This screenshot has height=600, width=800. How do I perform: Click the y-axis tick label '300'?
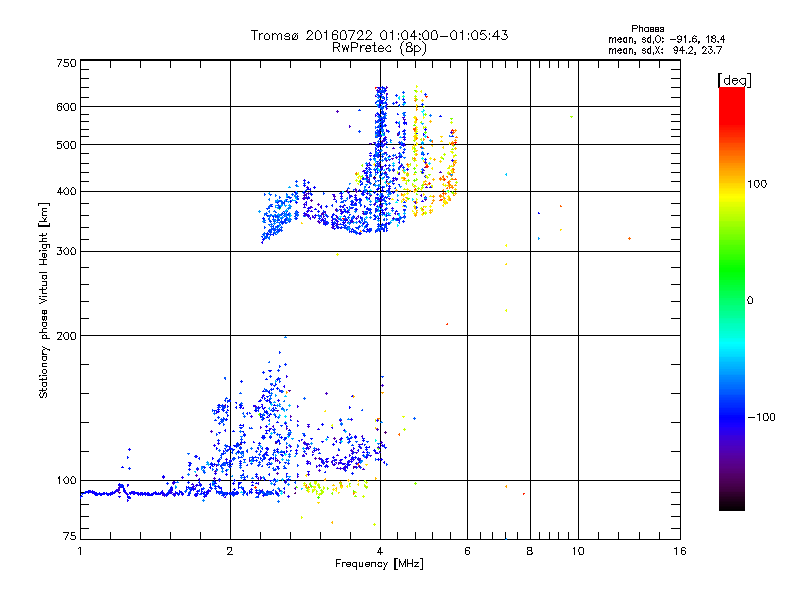click(66, 251)
